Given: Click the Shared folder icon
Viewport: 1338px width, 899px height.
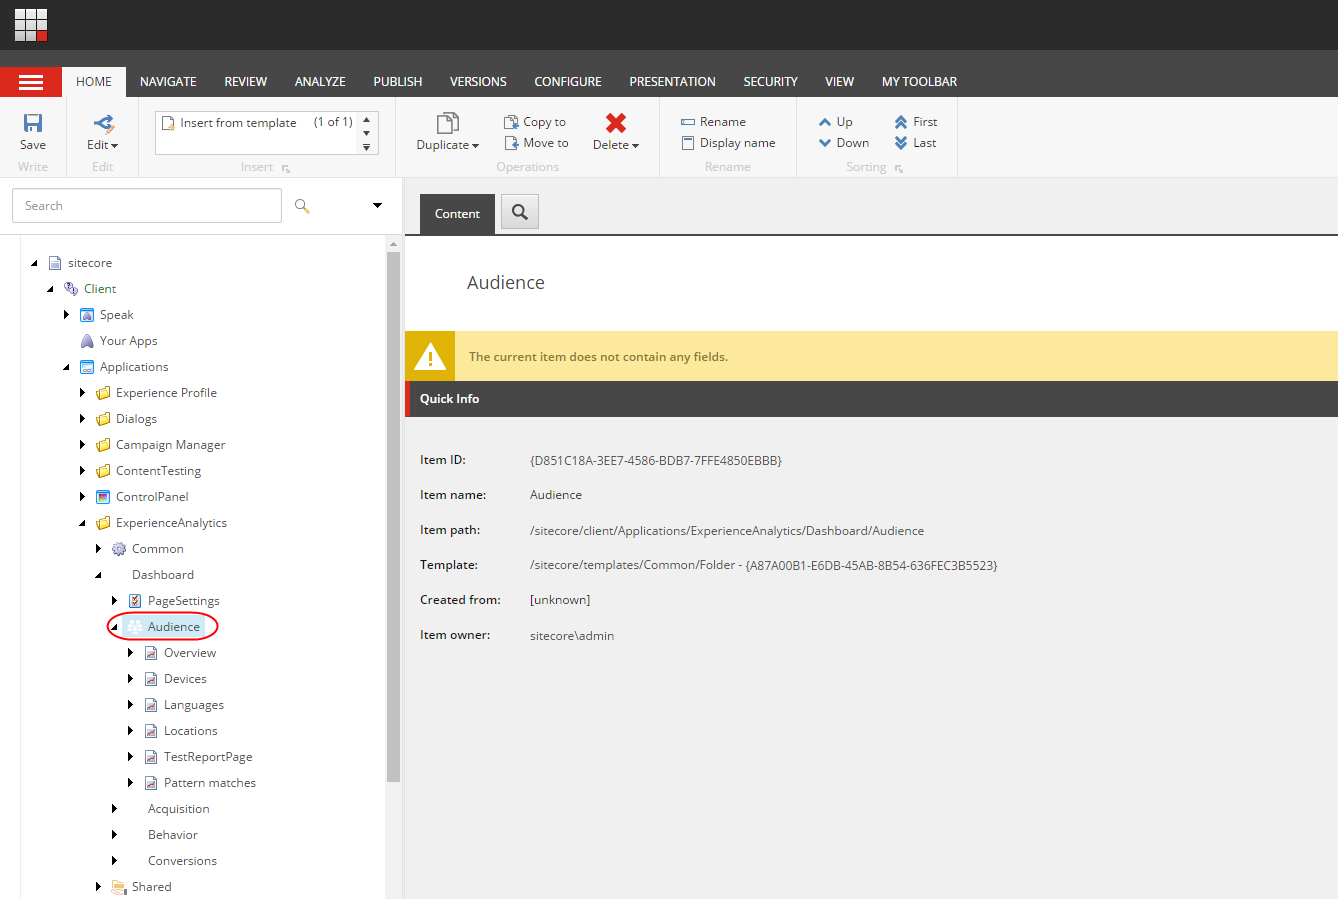Looking at the screenshot, I should (119, 887).
